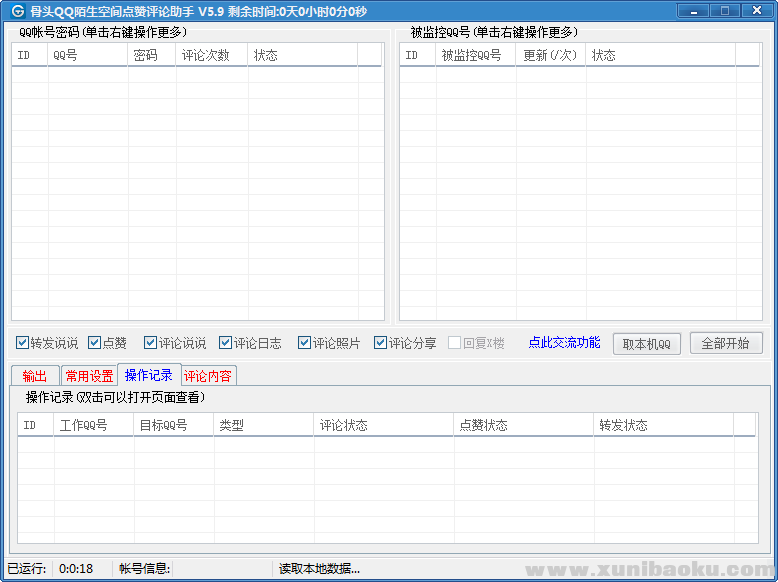Disable the 评论说说 option

point(150,343)
